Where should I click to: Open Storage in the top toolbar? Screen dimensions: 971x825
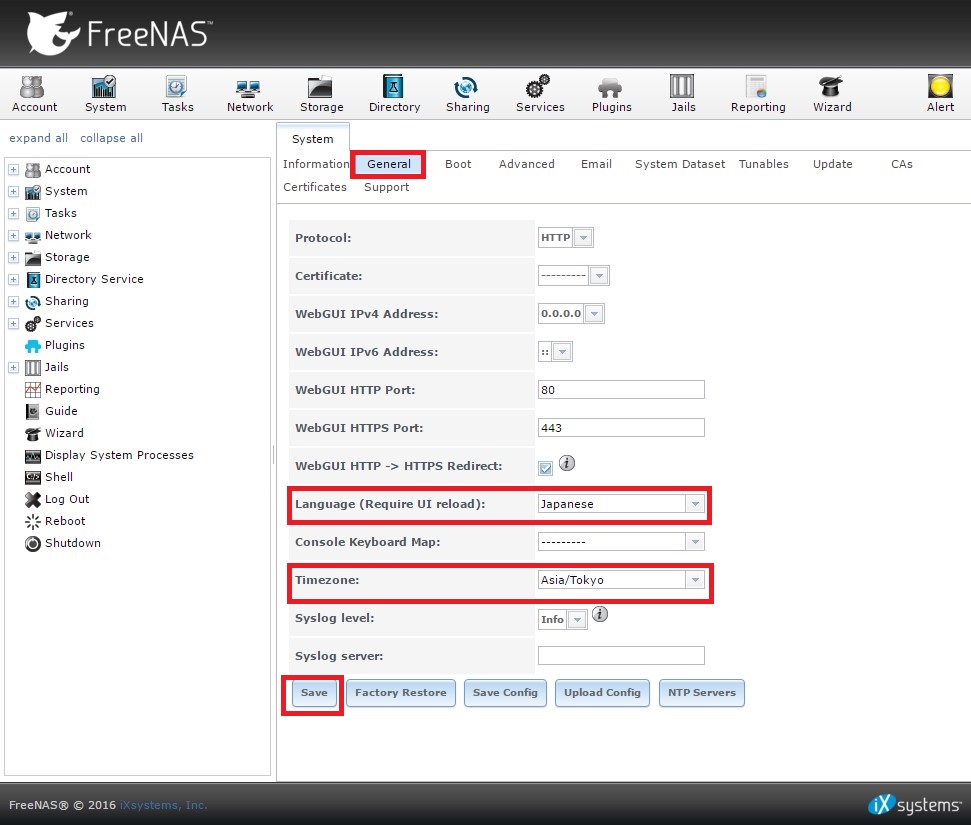(x=321, y=94)
